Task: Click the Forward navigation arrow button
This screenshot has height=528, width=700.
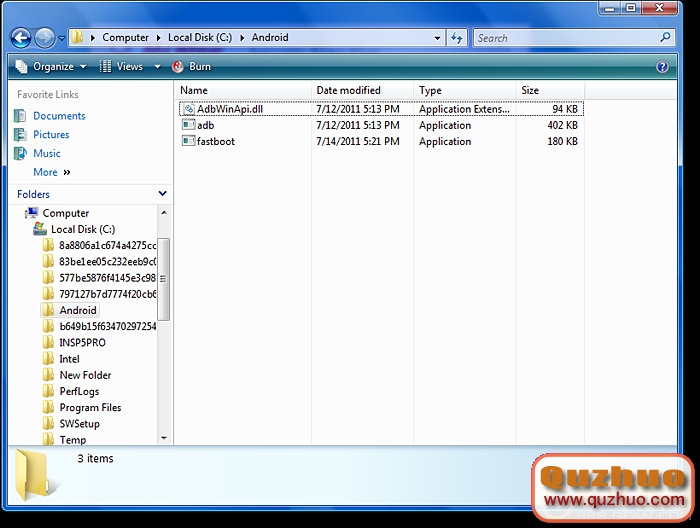Action: click(45, 38)
